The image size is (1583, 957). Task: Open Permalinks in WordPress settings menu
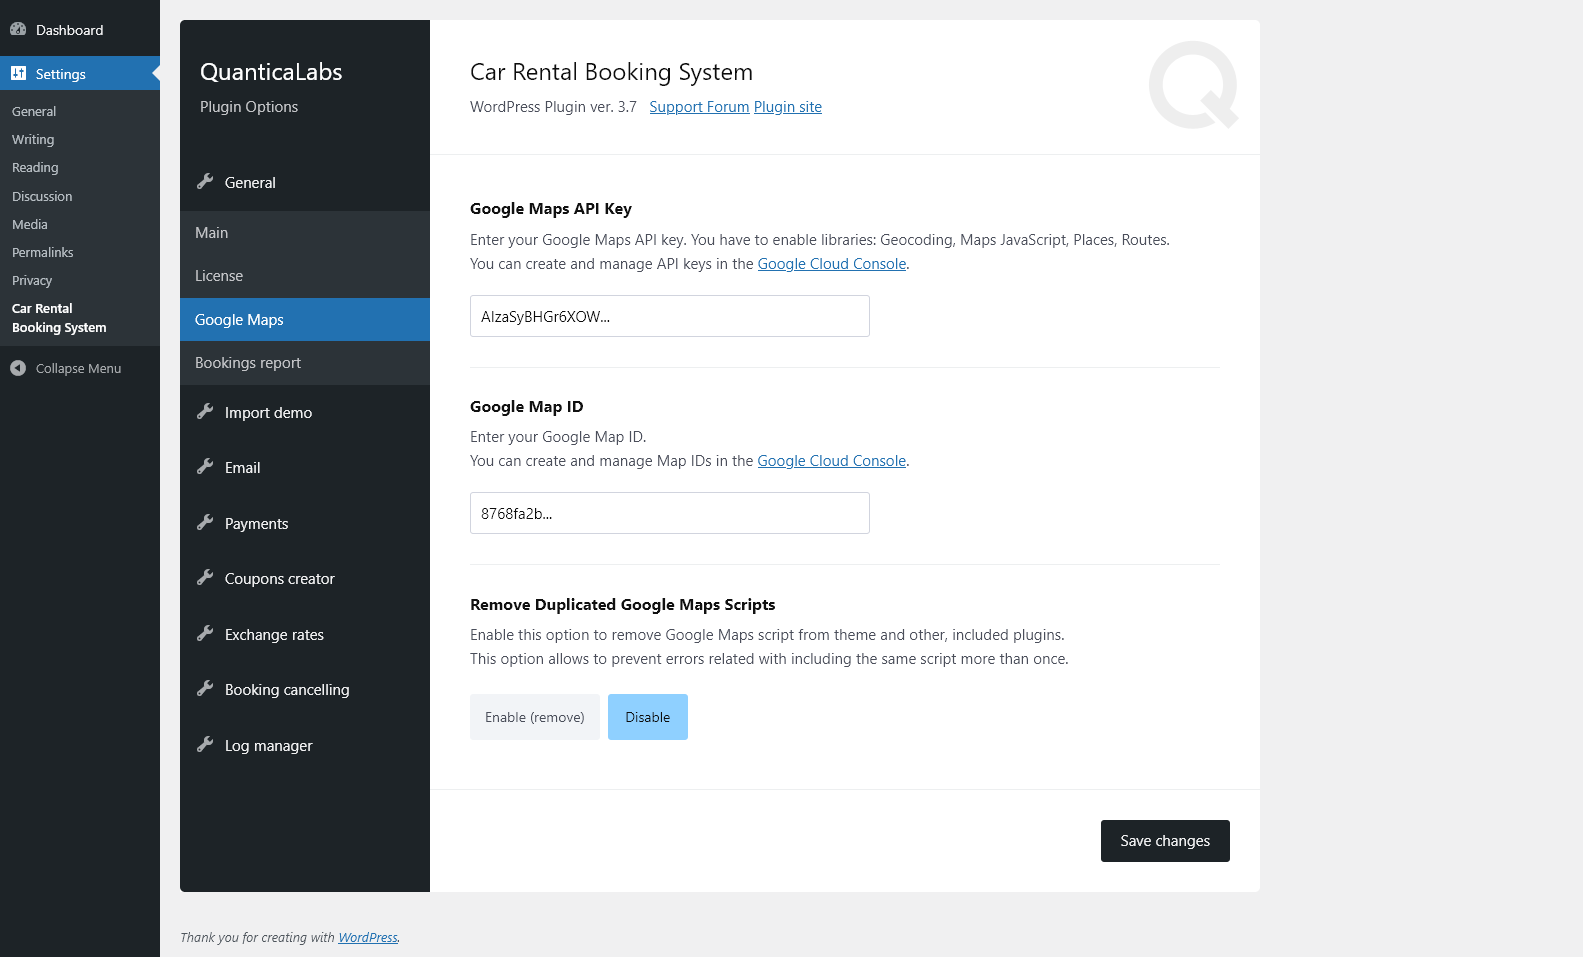pyautogui.click(x=43, y=253)
